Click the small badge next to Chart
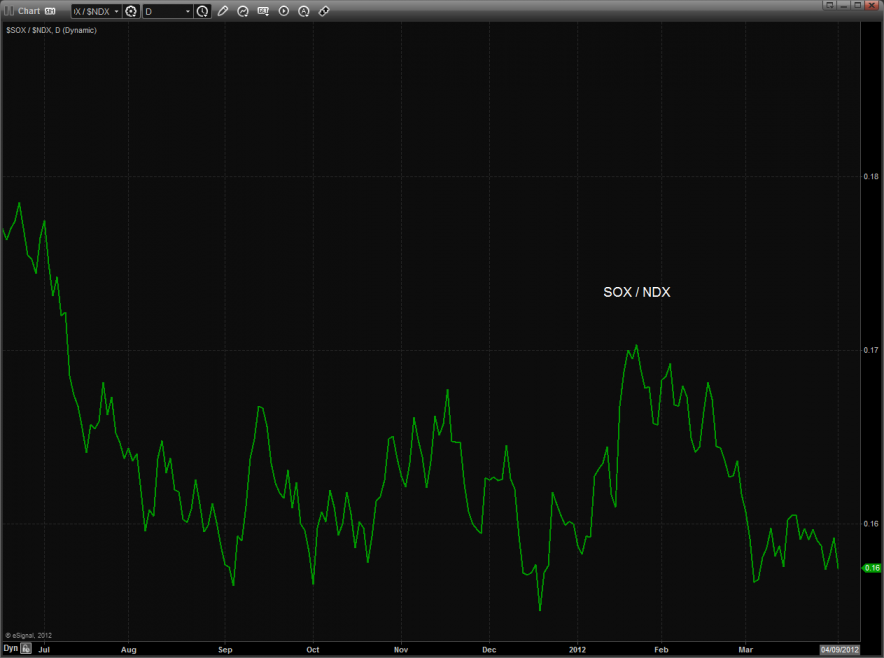884x658 pixels. (50, 11)
